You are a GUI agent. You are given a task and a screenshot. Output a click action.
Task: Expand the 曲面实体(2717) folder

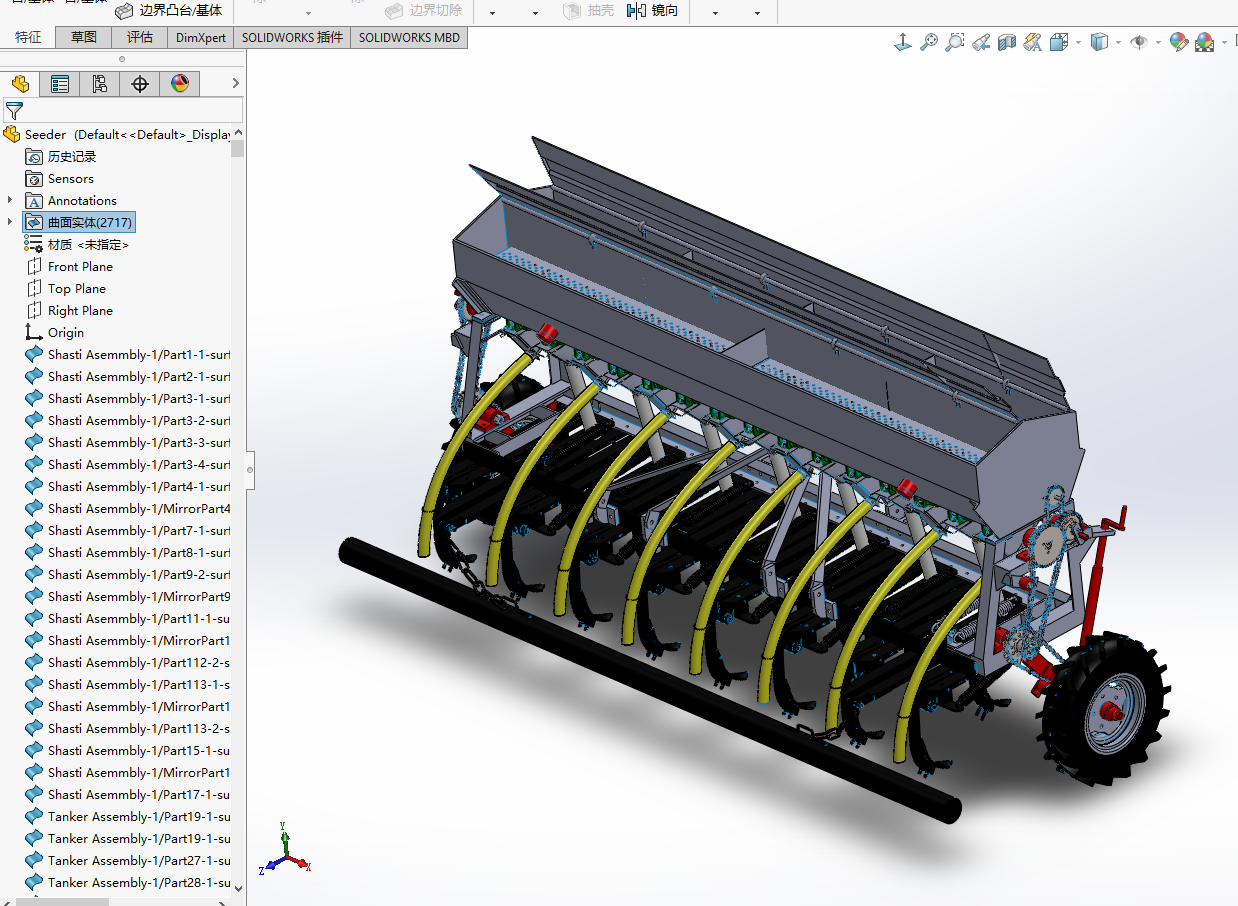pyautogui.click(x=8, y=222)
